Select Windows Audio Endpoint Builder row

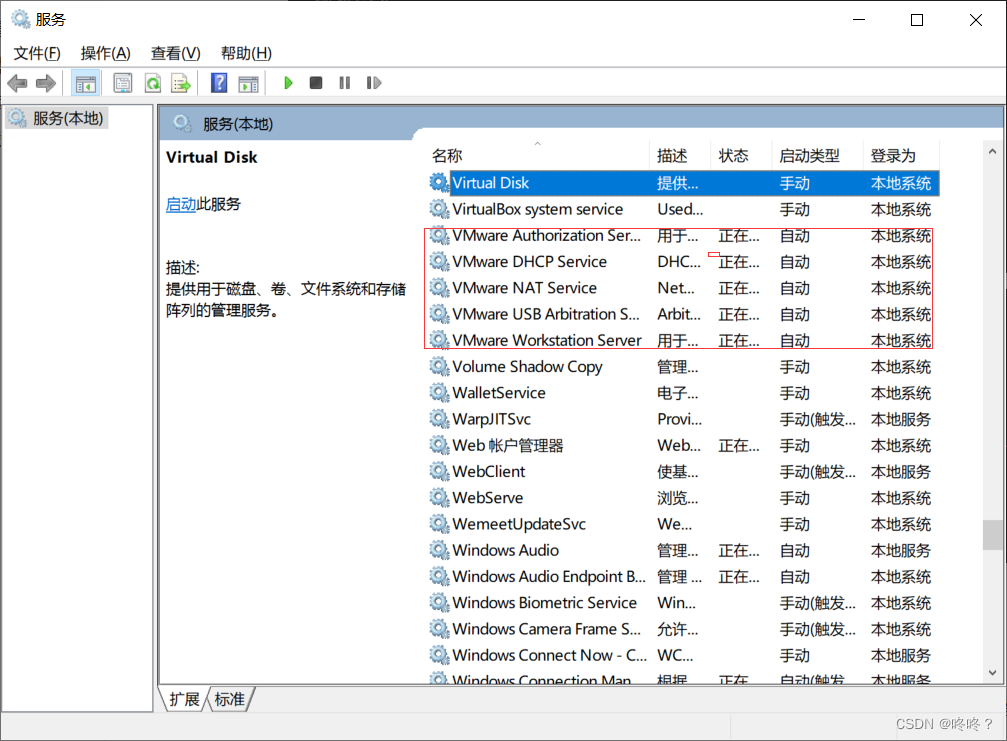point(683,577)
